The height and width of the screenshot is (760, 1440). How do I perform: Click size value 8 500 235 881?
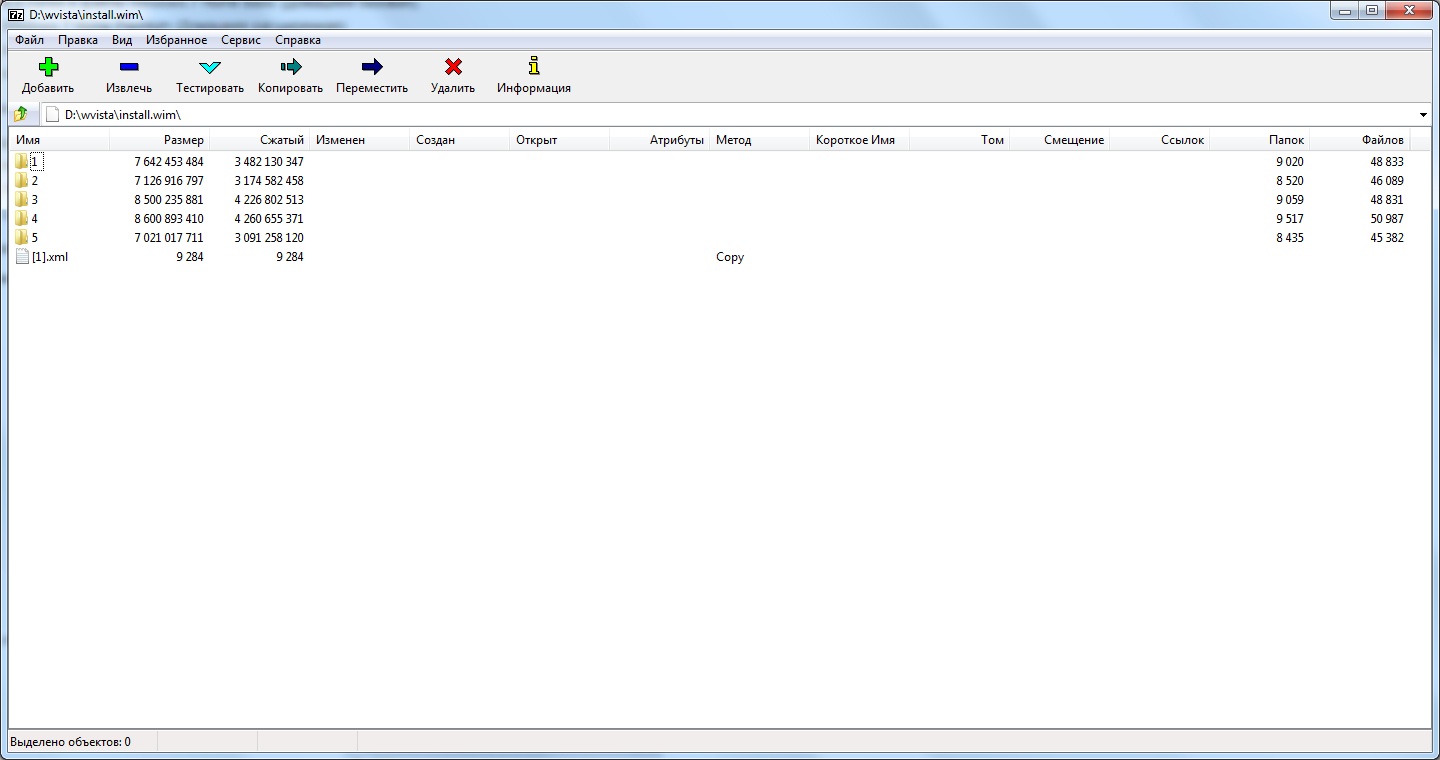[x=169, y=200]
